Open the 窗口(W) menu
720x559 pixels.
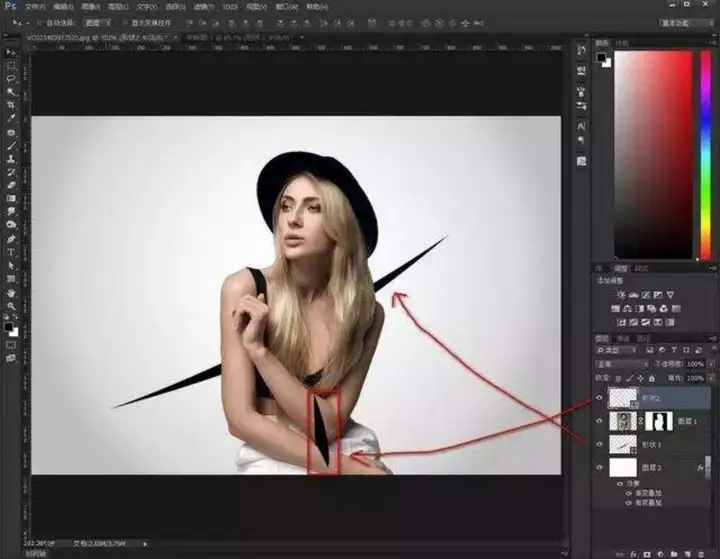point(287,7)
